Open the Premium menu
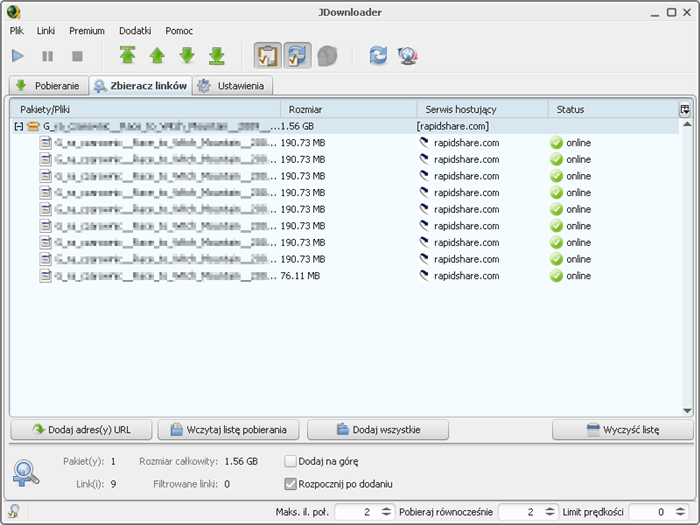The image size is (700, 525). pyautogui.click(x=87, y=31)
